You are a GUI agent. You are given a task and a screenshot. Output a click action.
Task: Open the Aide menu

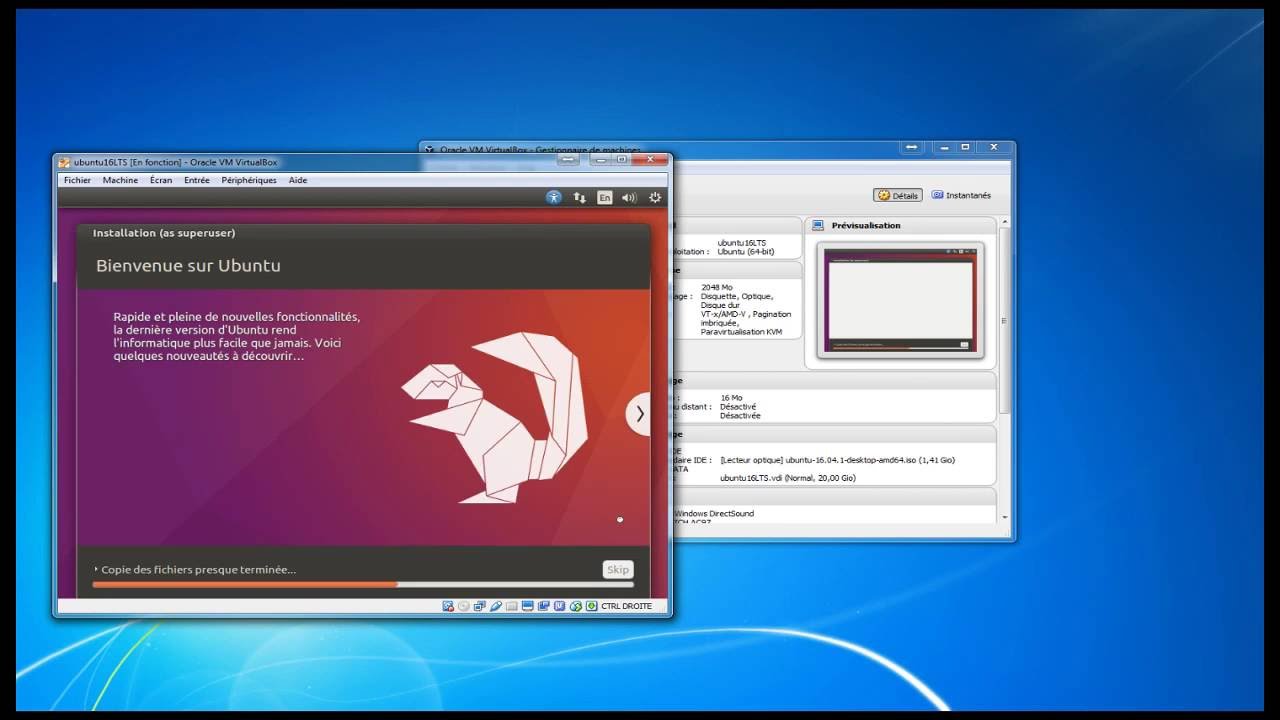[298, 180]
